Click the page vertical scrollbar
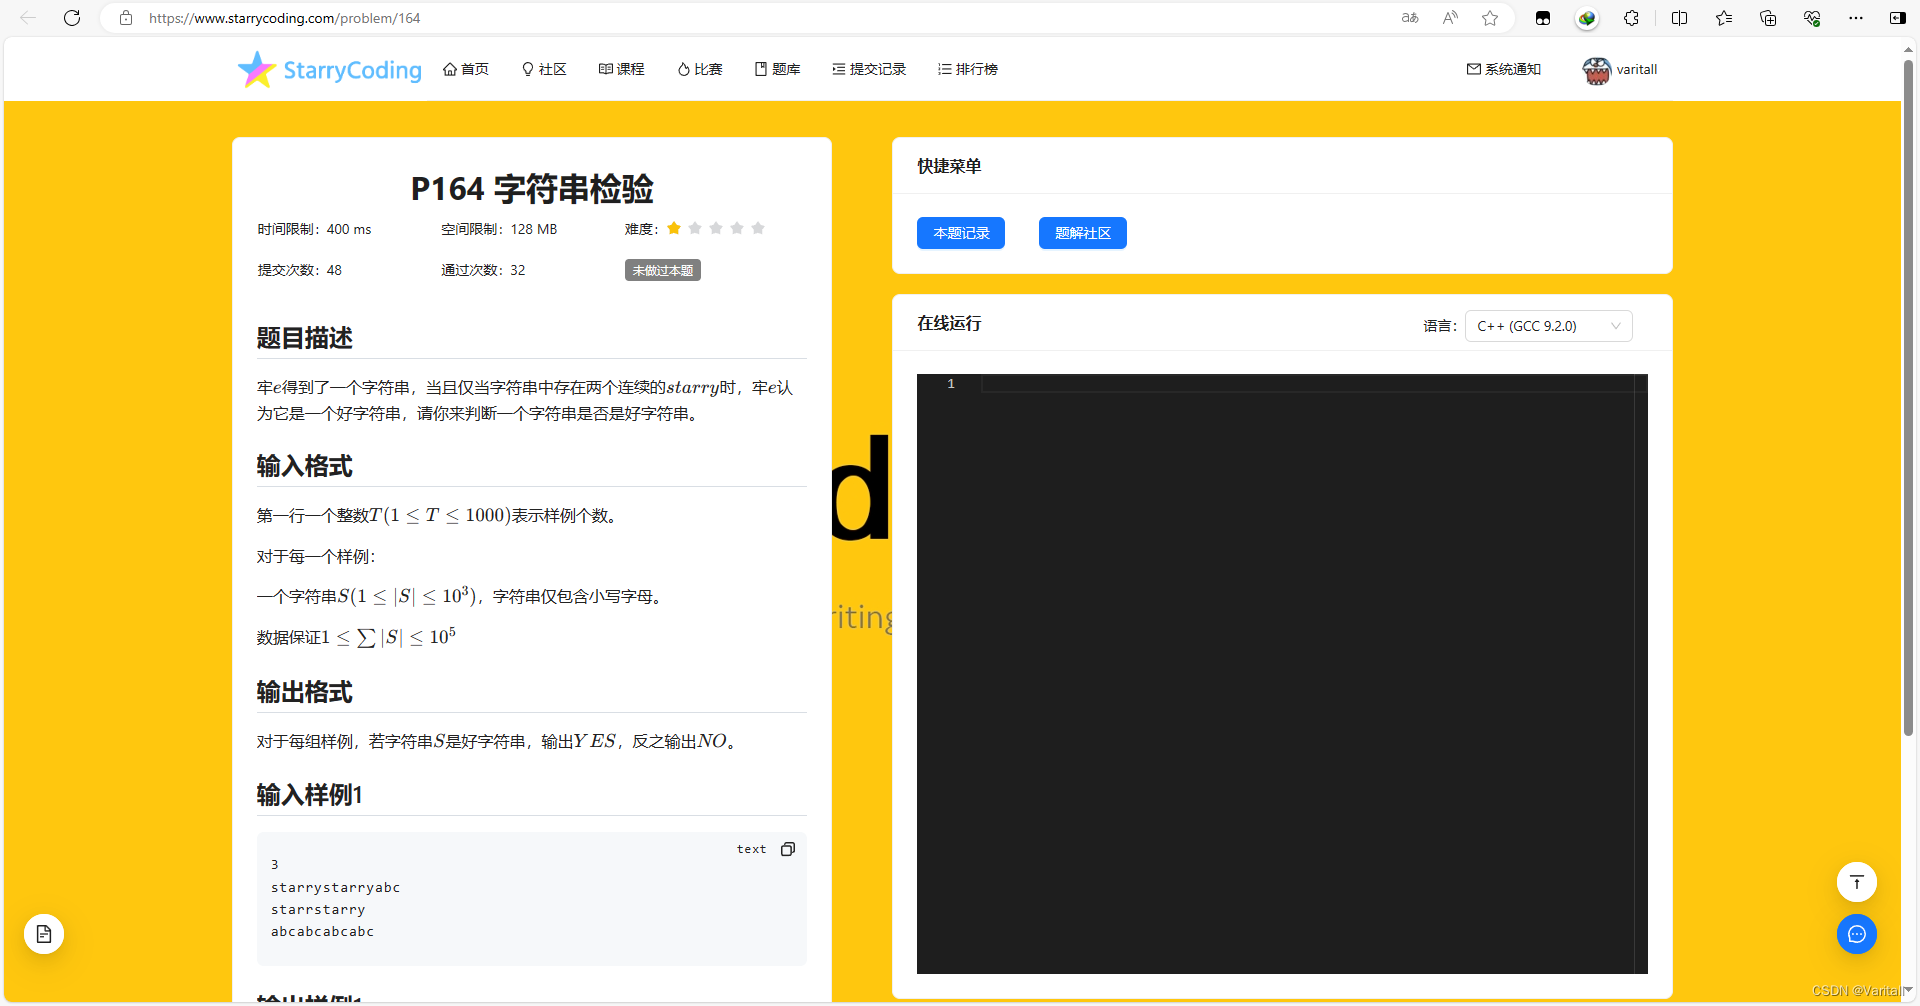This screenshot has width=1920, height=1006. (1908, 400)
